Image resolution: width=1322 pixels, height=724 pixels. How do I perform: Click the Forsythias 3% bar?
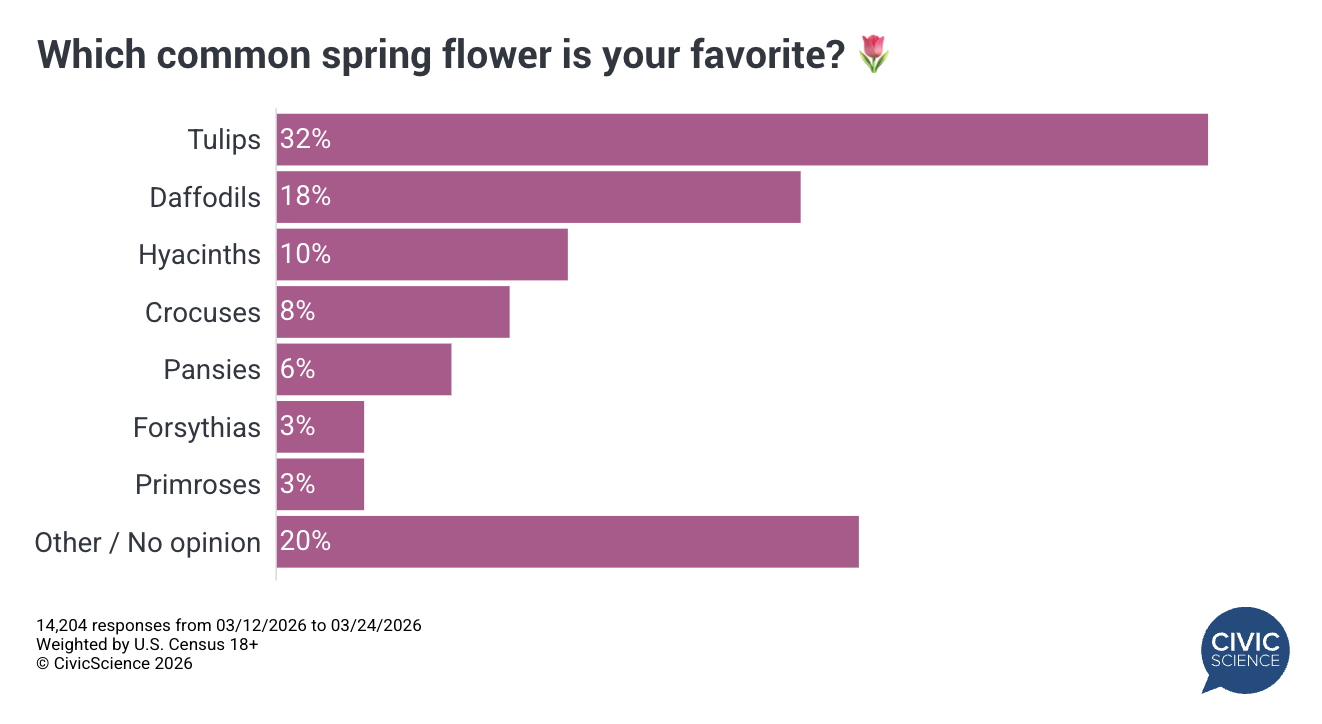[320, 427]
